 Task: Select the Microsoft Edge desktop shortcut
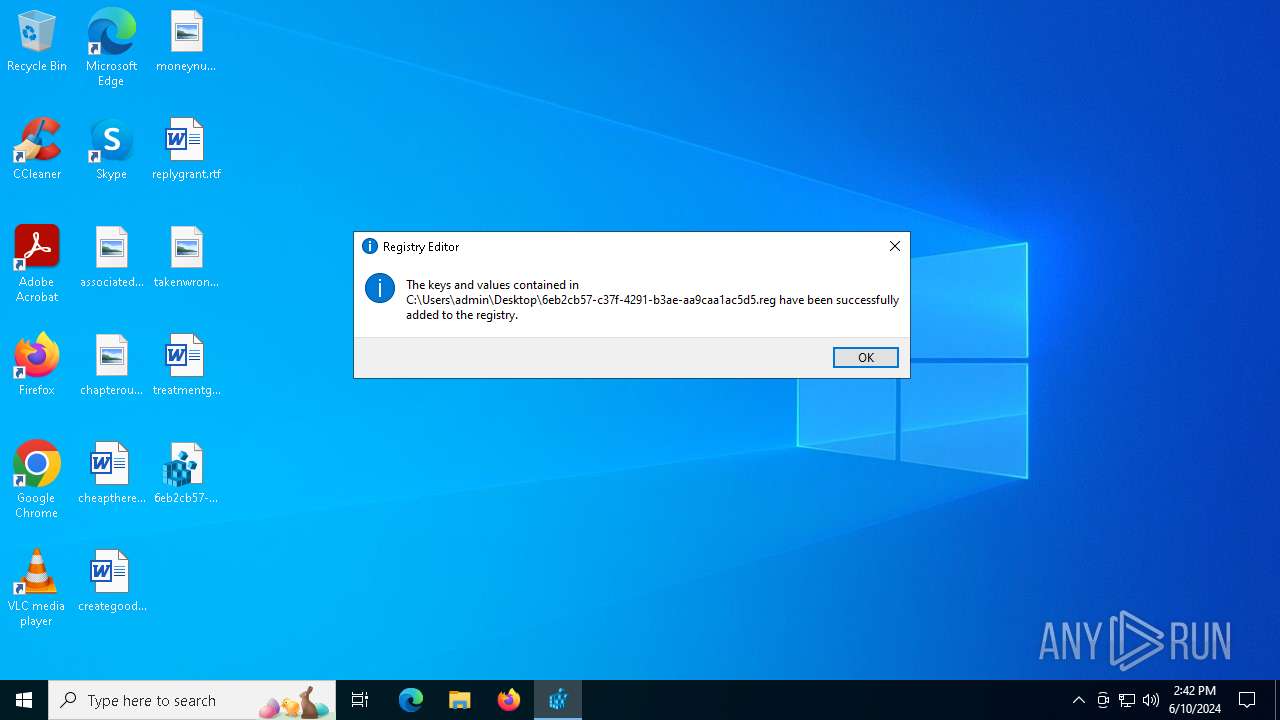pos(111,48)
